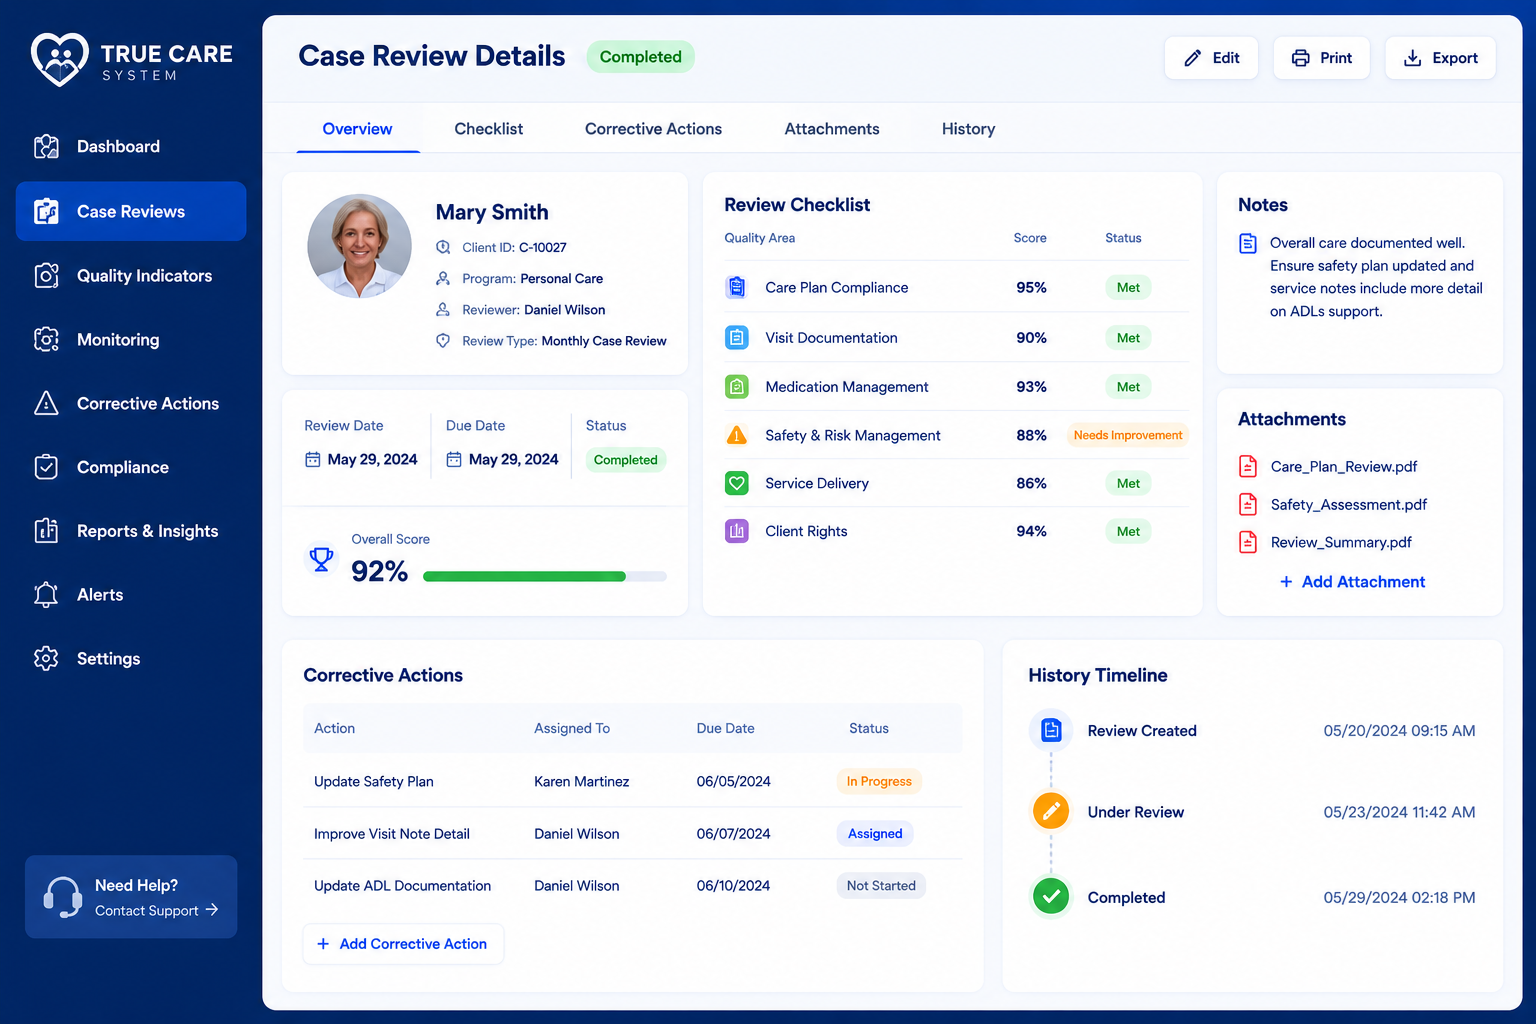Click the Under Review pencil timeline marker

(x=1051, y=811)
